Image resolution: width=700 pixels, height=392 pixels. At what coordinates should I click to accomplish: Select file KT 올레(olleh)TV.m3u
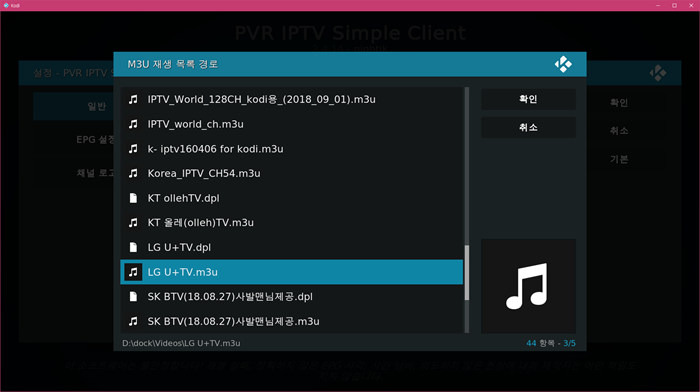[292, 222]
